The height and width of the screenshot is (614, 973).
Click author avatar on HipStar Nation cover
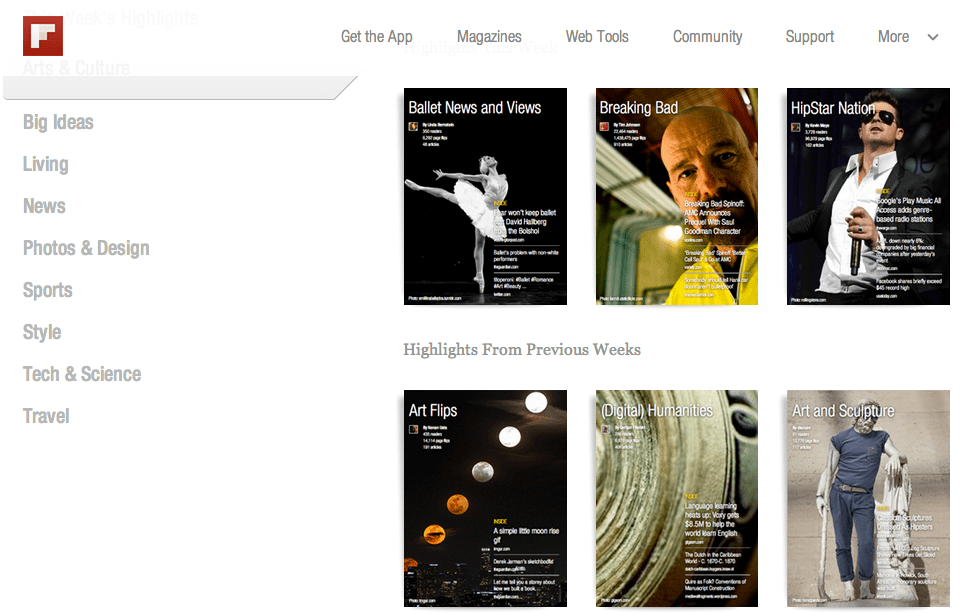[796, 127]
